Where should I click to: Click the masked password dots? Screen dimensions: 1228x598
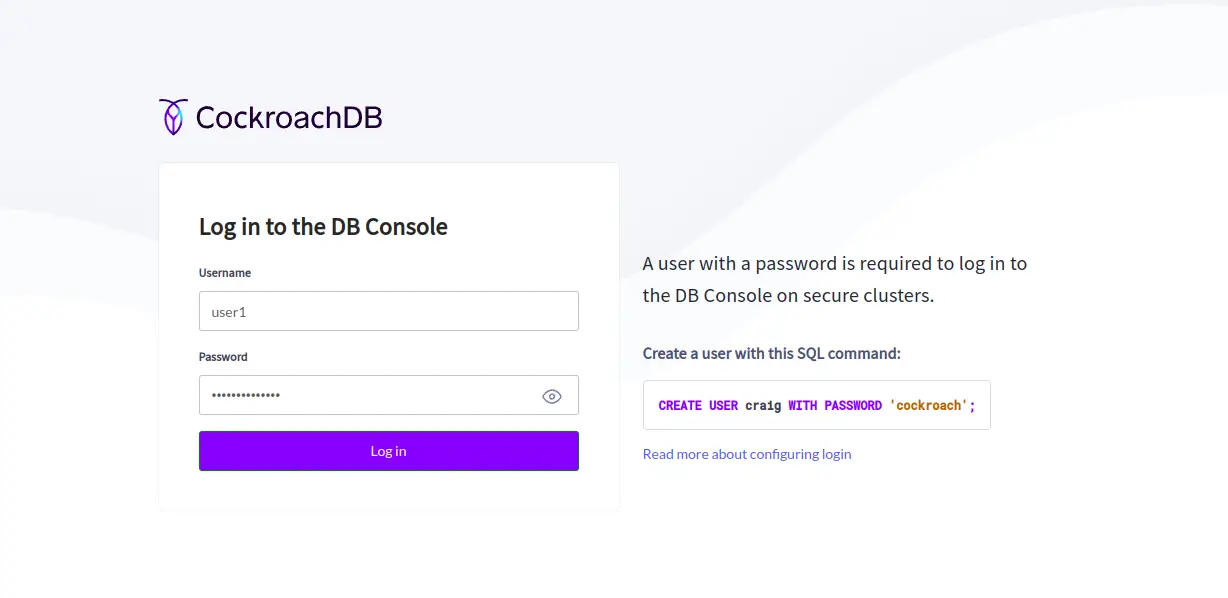pos(246,396)
